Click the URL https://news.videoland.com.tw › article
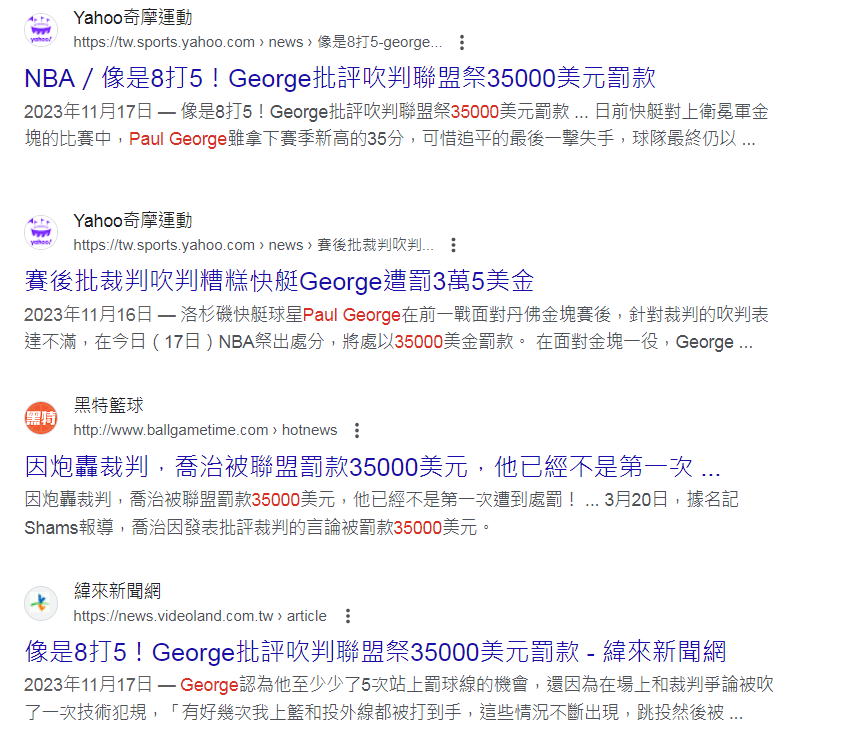 point(200,616)
